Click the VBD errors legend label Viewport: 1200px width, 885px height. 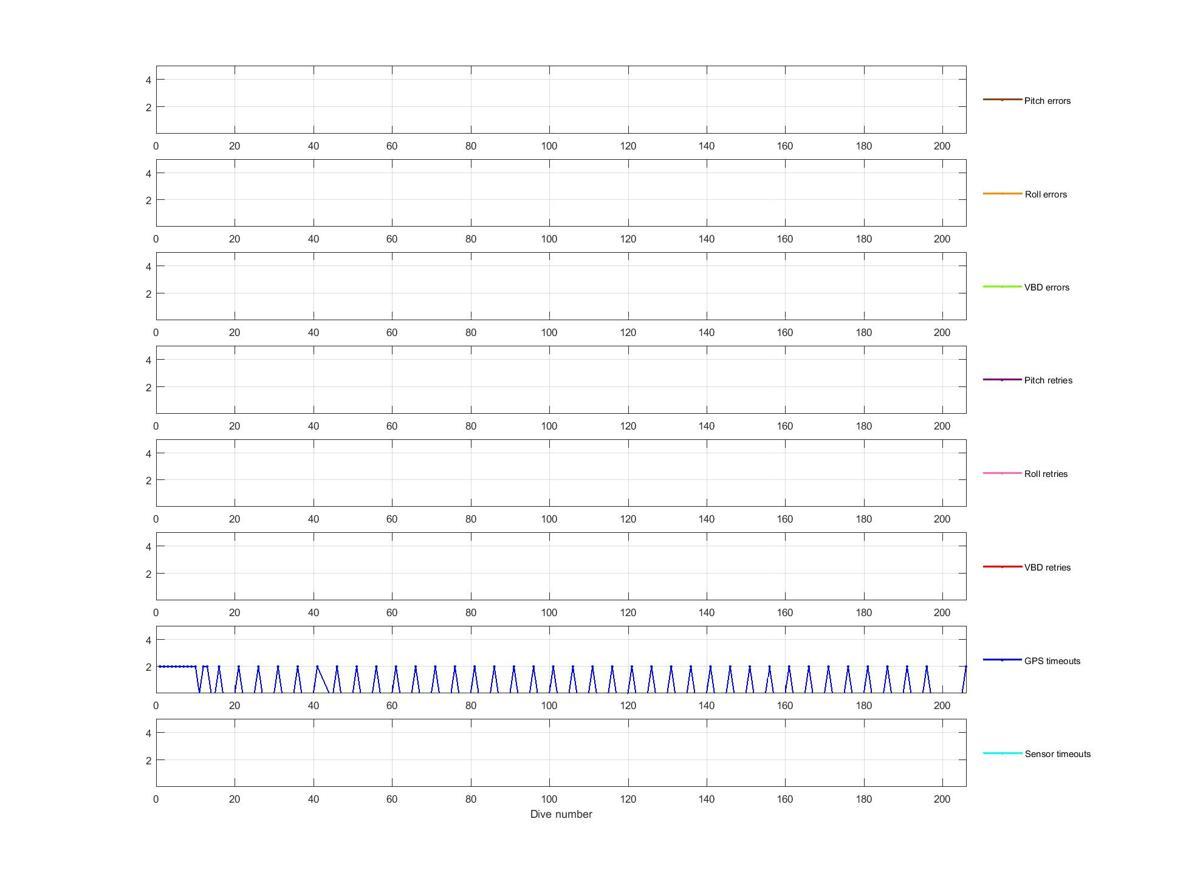tap(1046, 288)
